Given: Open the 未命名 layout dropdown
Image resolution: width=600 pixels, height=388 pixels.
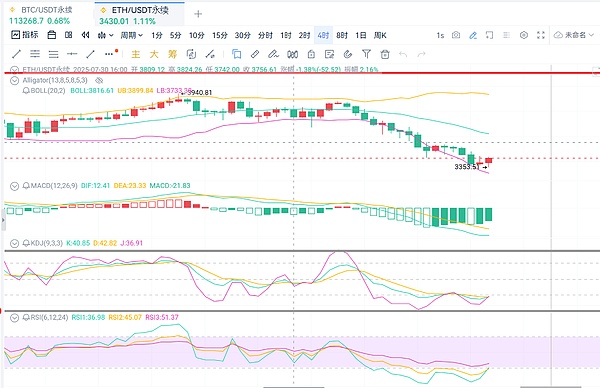Looking at the screenshot, I should tap(574, 35).
